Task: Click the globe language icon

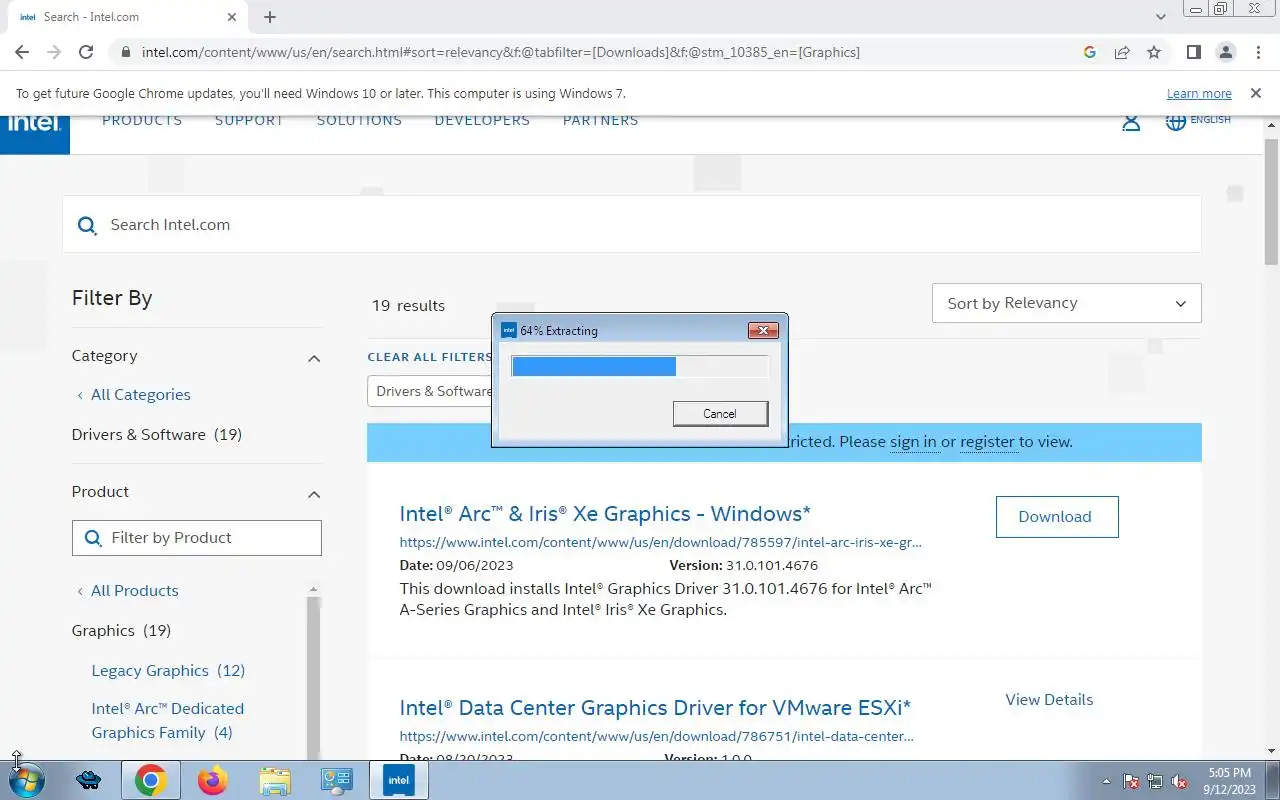Action: [x=1176, y=121]
